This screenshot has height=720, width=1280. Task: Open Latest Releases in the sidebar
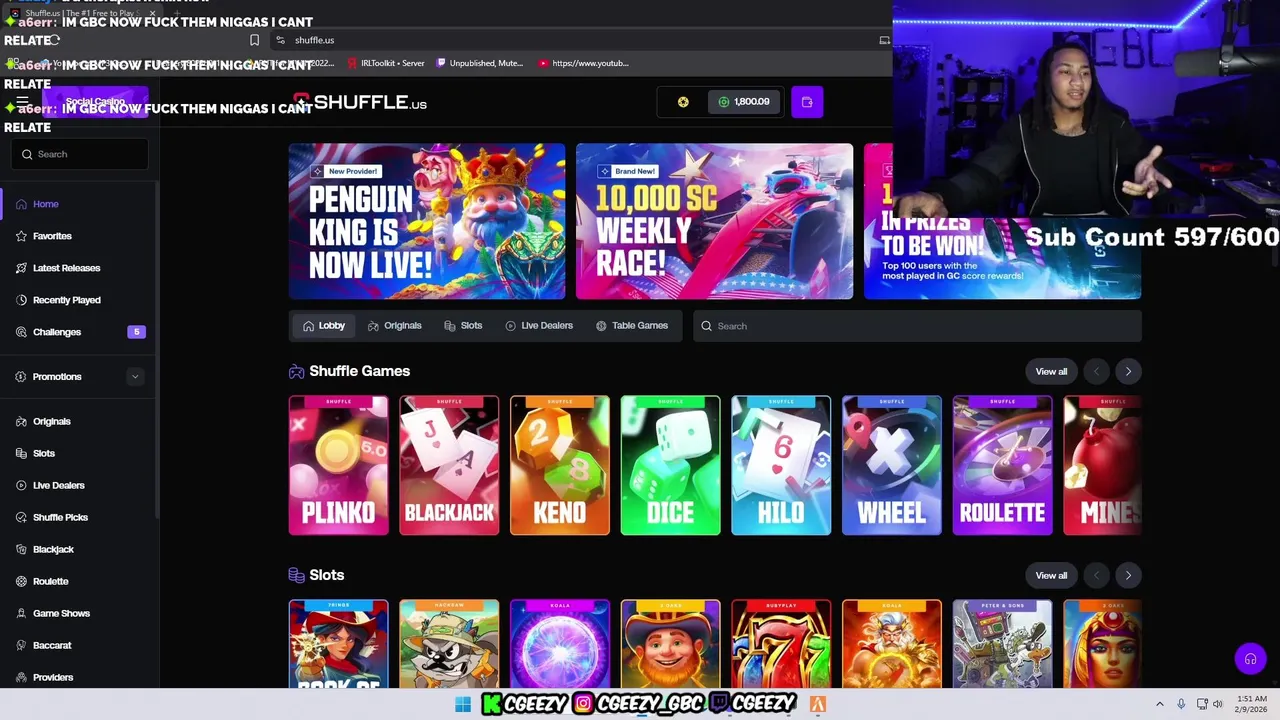click(x=79, y=268)
